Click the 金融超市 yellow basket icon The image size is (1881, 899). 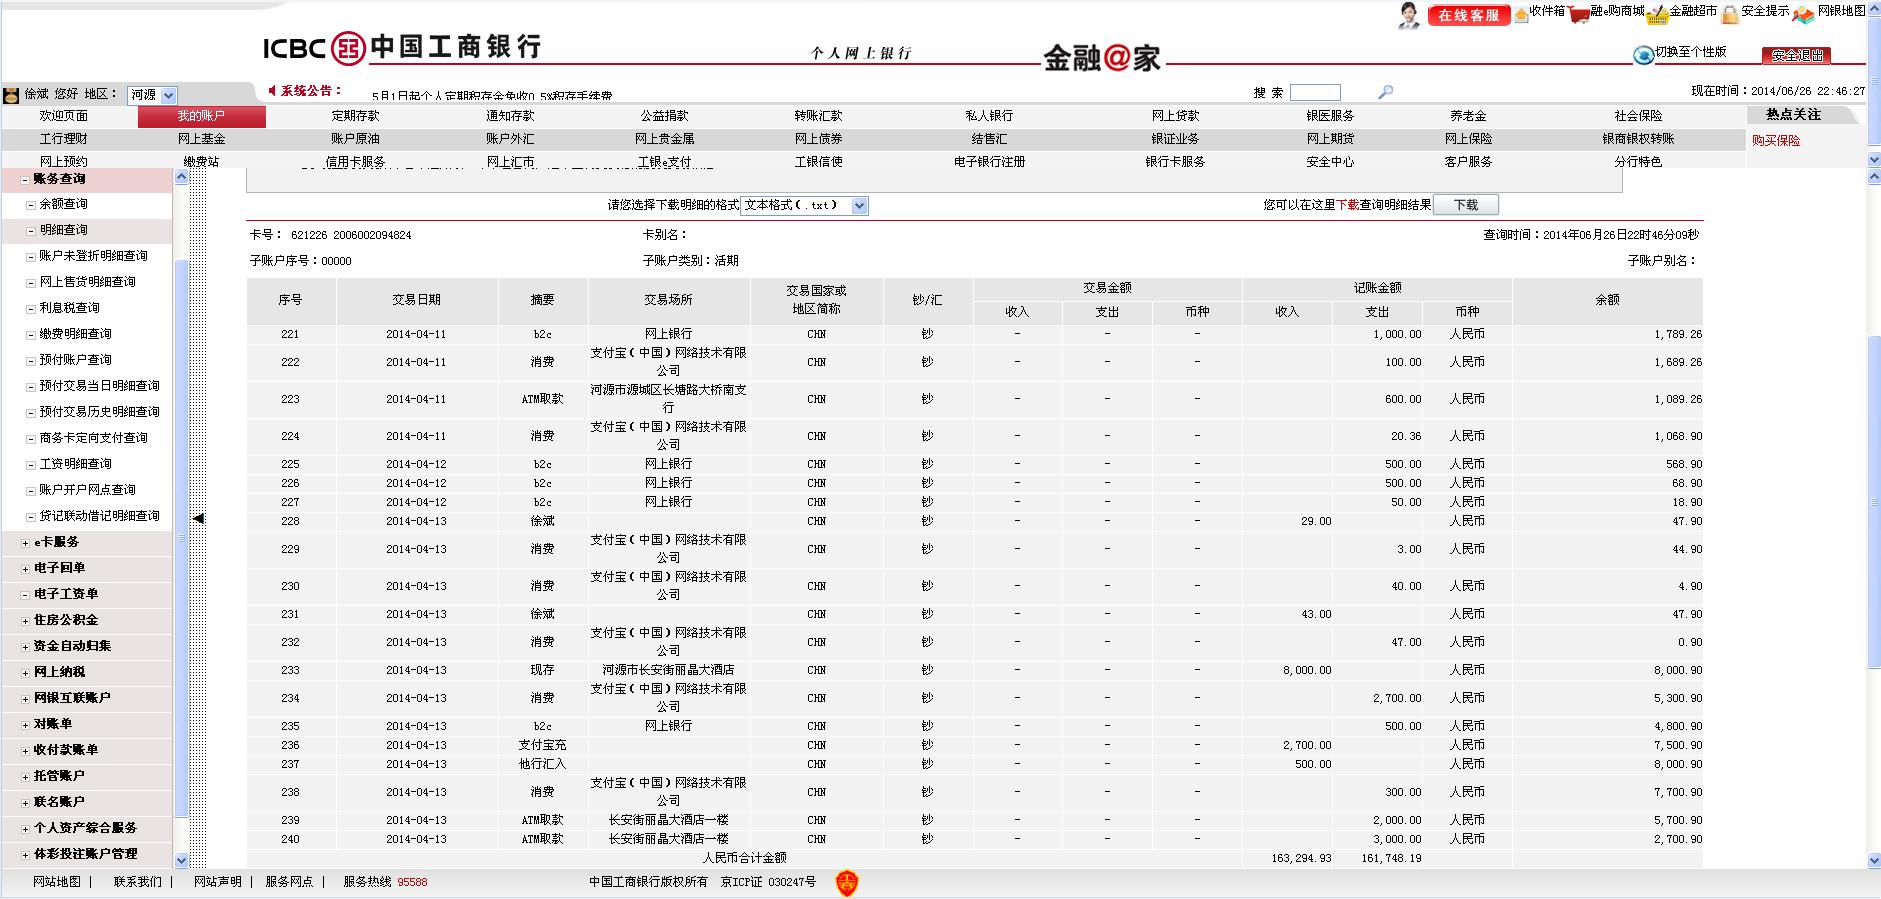(1658, 14)
